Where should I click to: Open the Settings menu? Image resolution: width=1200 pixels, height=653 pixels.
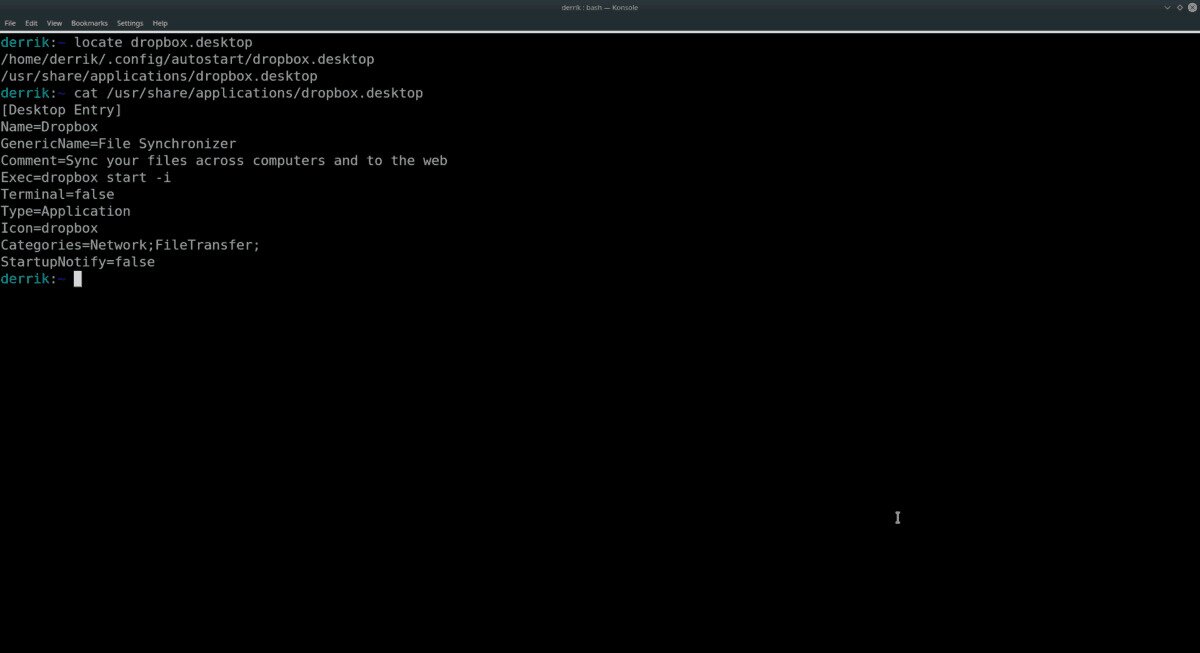click(x=130, y=23)
